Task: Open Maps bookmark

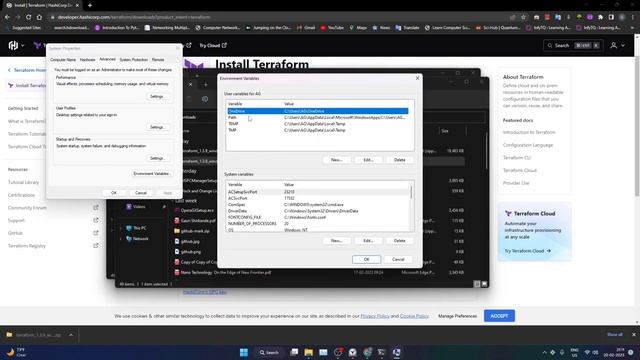Action: pyautogui.click(x=358, y=28)
